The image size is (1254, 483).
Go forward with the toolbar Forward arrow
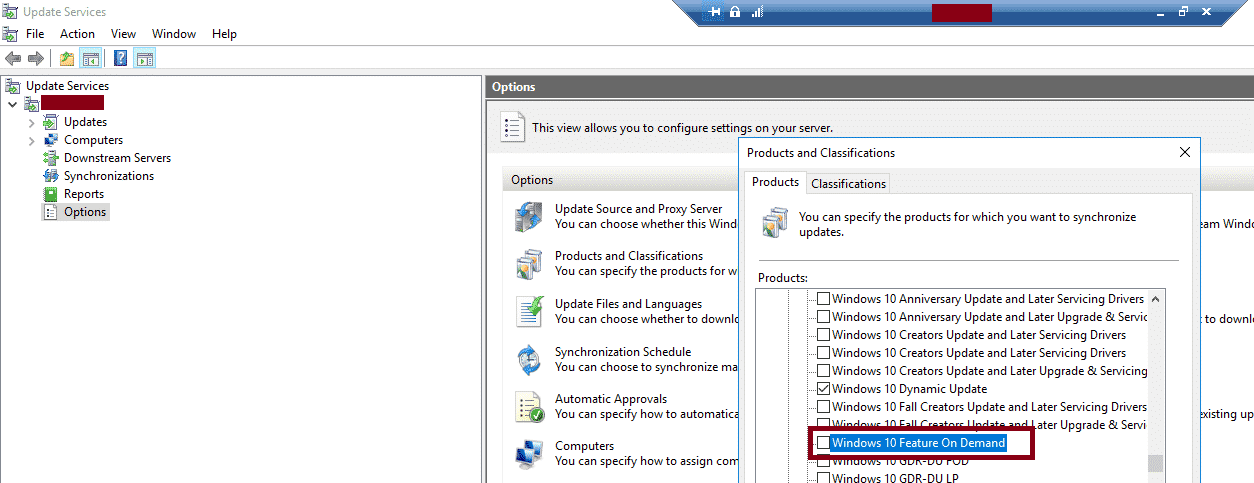pyautogui.click(x=35, y=59)
